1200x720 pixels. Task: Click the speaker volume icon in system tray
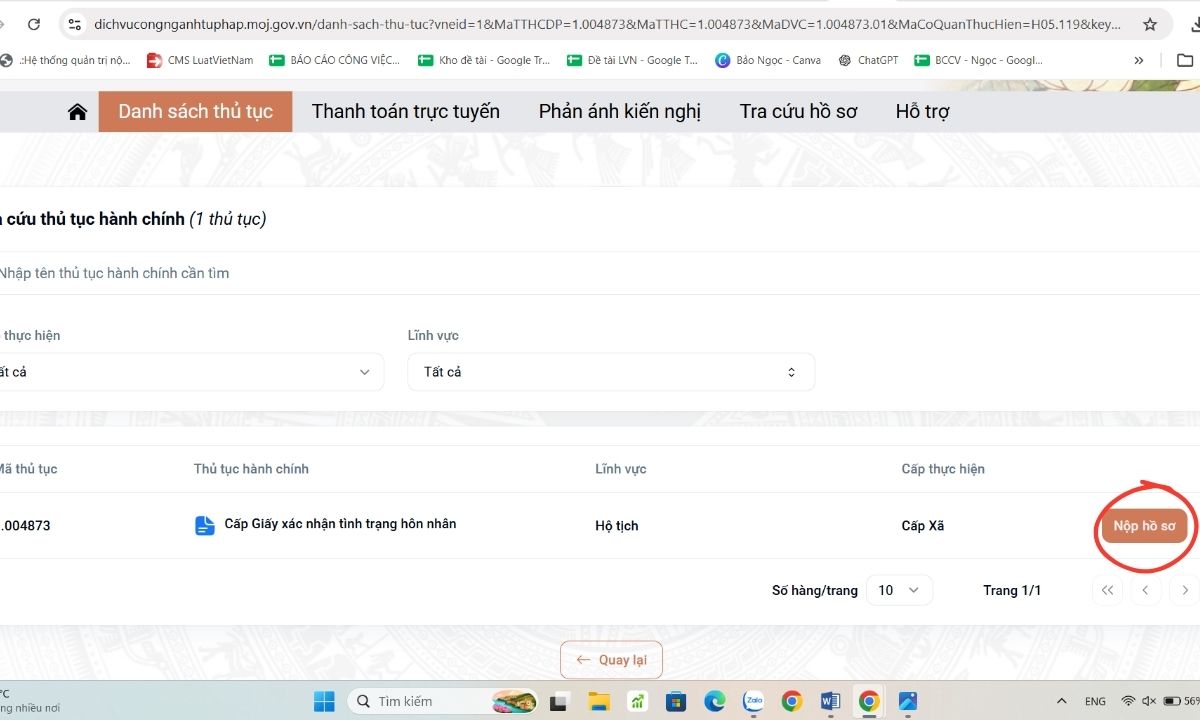click(1149, 701)
